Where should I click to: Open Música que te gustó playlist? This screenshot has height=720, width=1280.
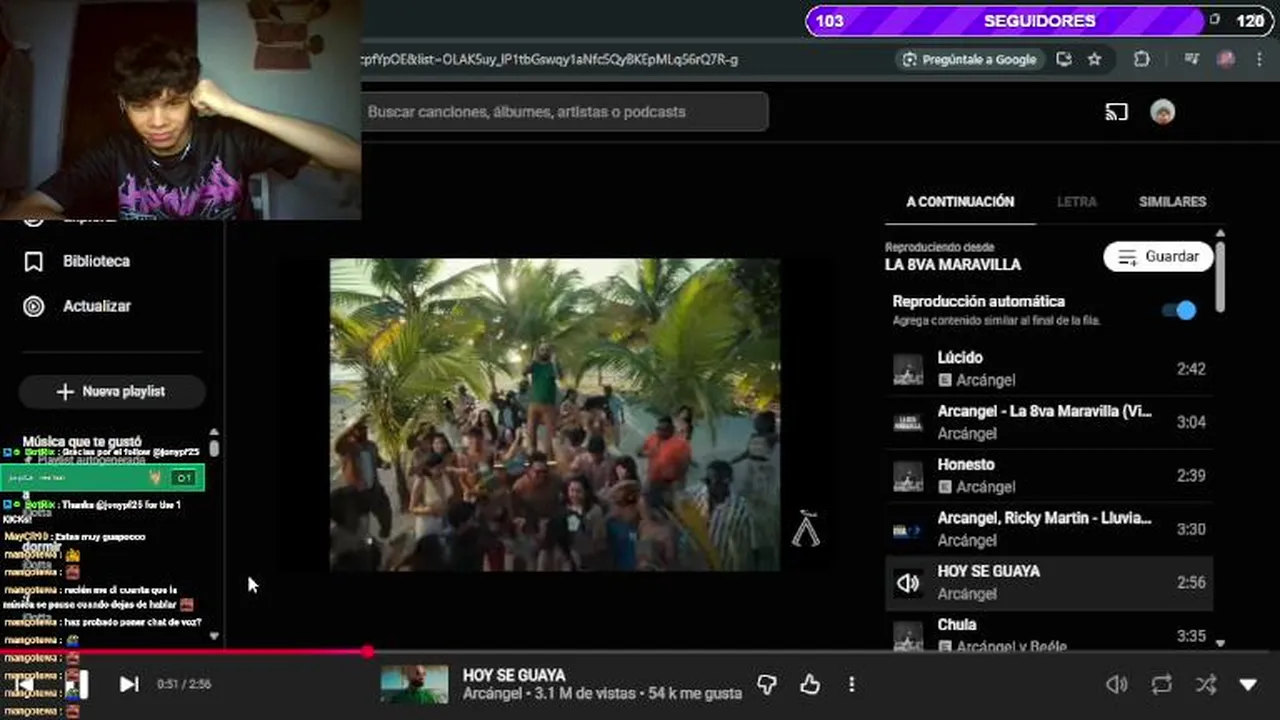click(82, 441)
